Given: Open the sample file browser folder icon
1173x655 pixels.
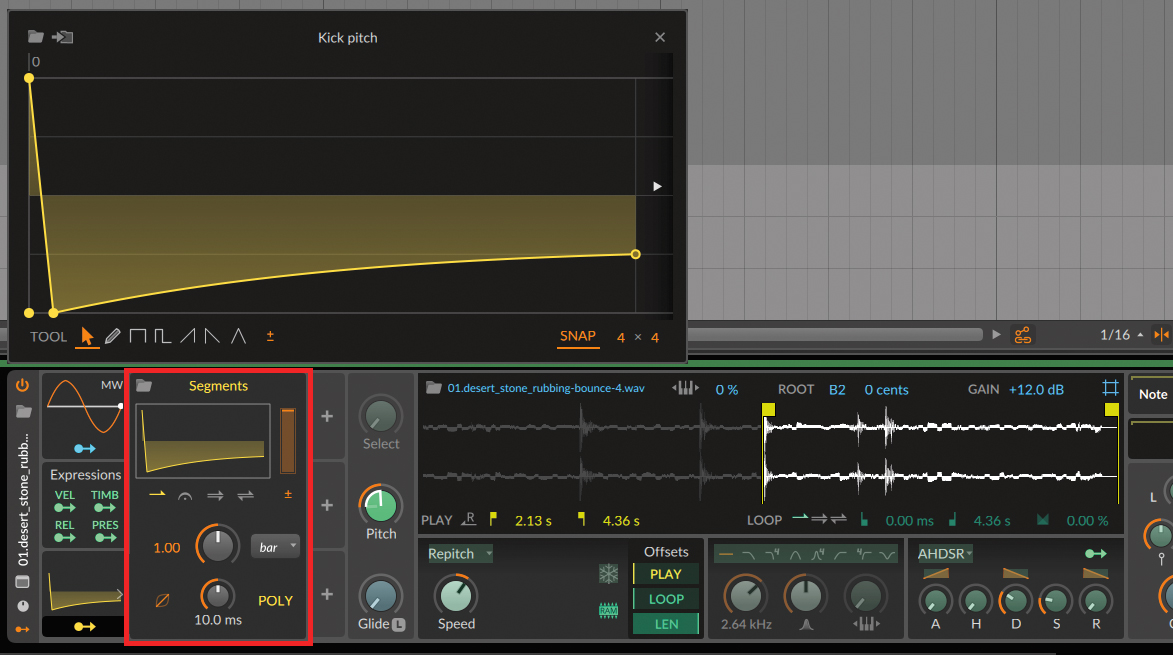Looking at the screenshot, I should 433,387.
